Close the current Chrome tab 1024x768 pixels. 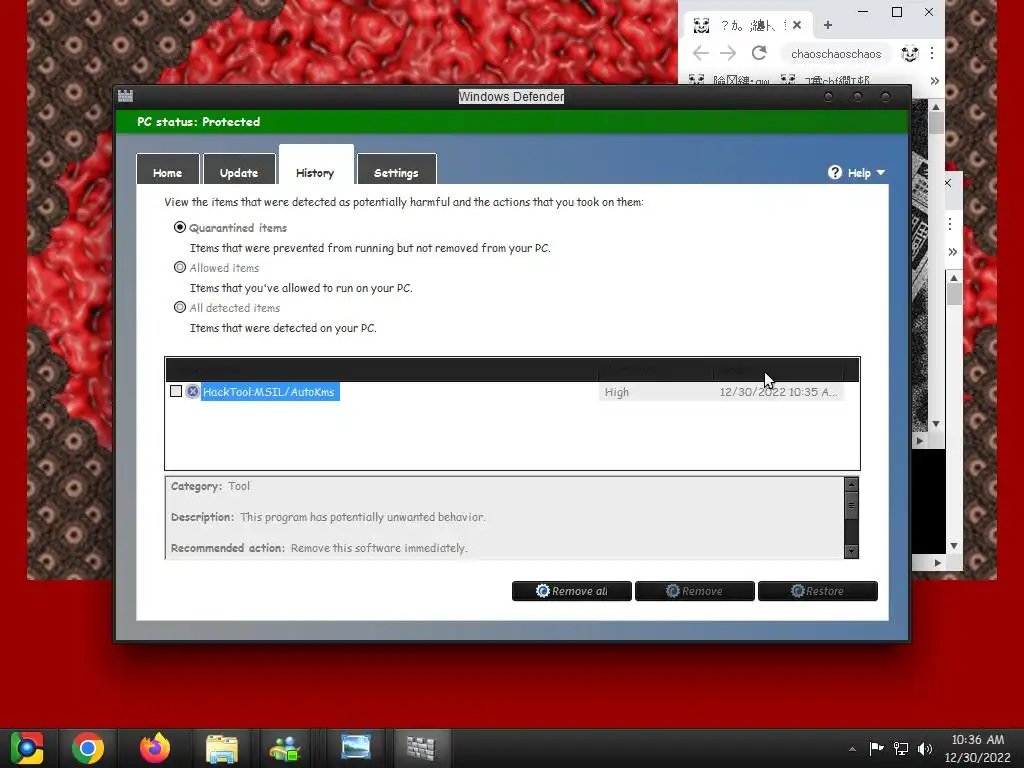pos(797,25)
